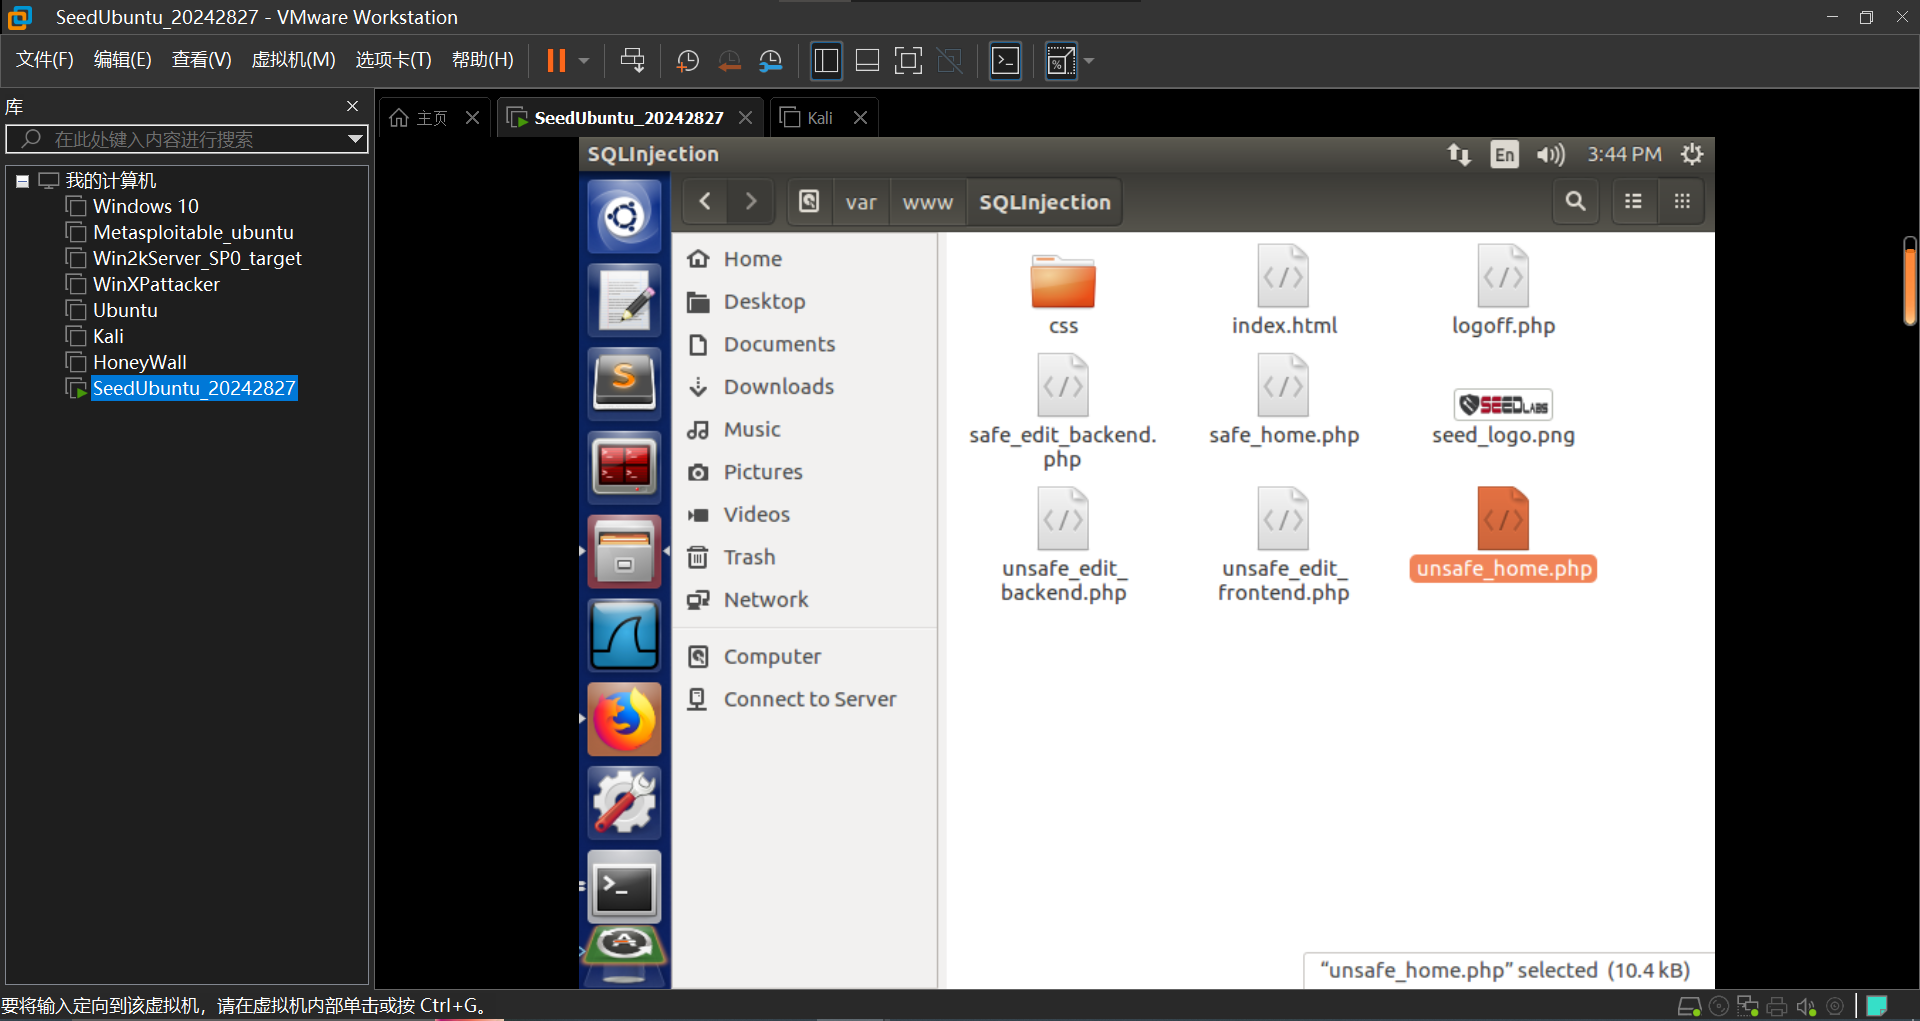Select Windows 10 in the library tree
This screenshot has height=1021, width=1920.
click(146, 206)
